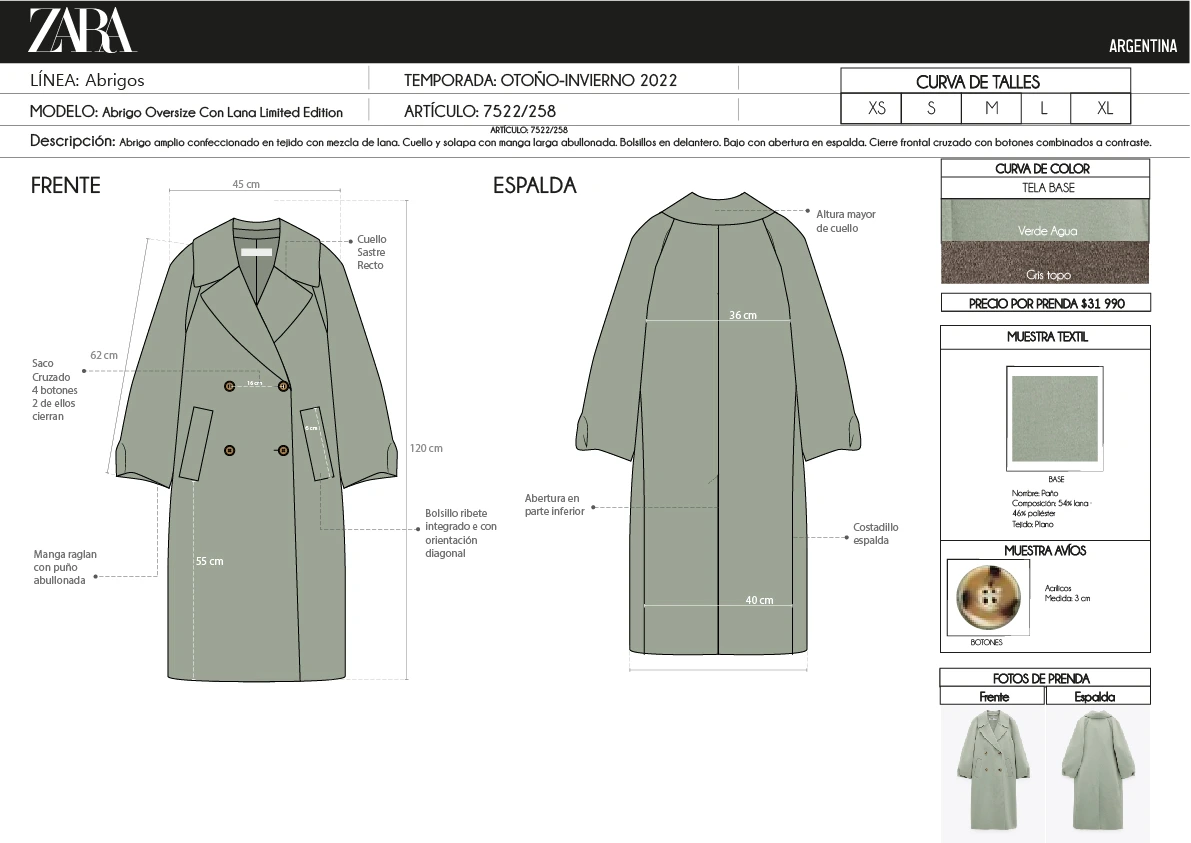Click the BOTONES caption
The image size is (1191, 843).
pyautogui.click(x=986, y=643)
